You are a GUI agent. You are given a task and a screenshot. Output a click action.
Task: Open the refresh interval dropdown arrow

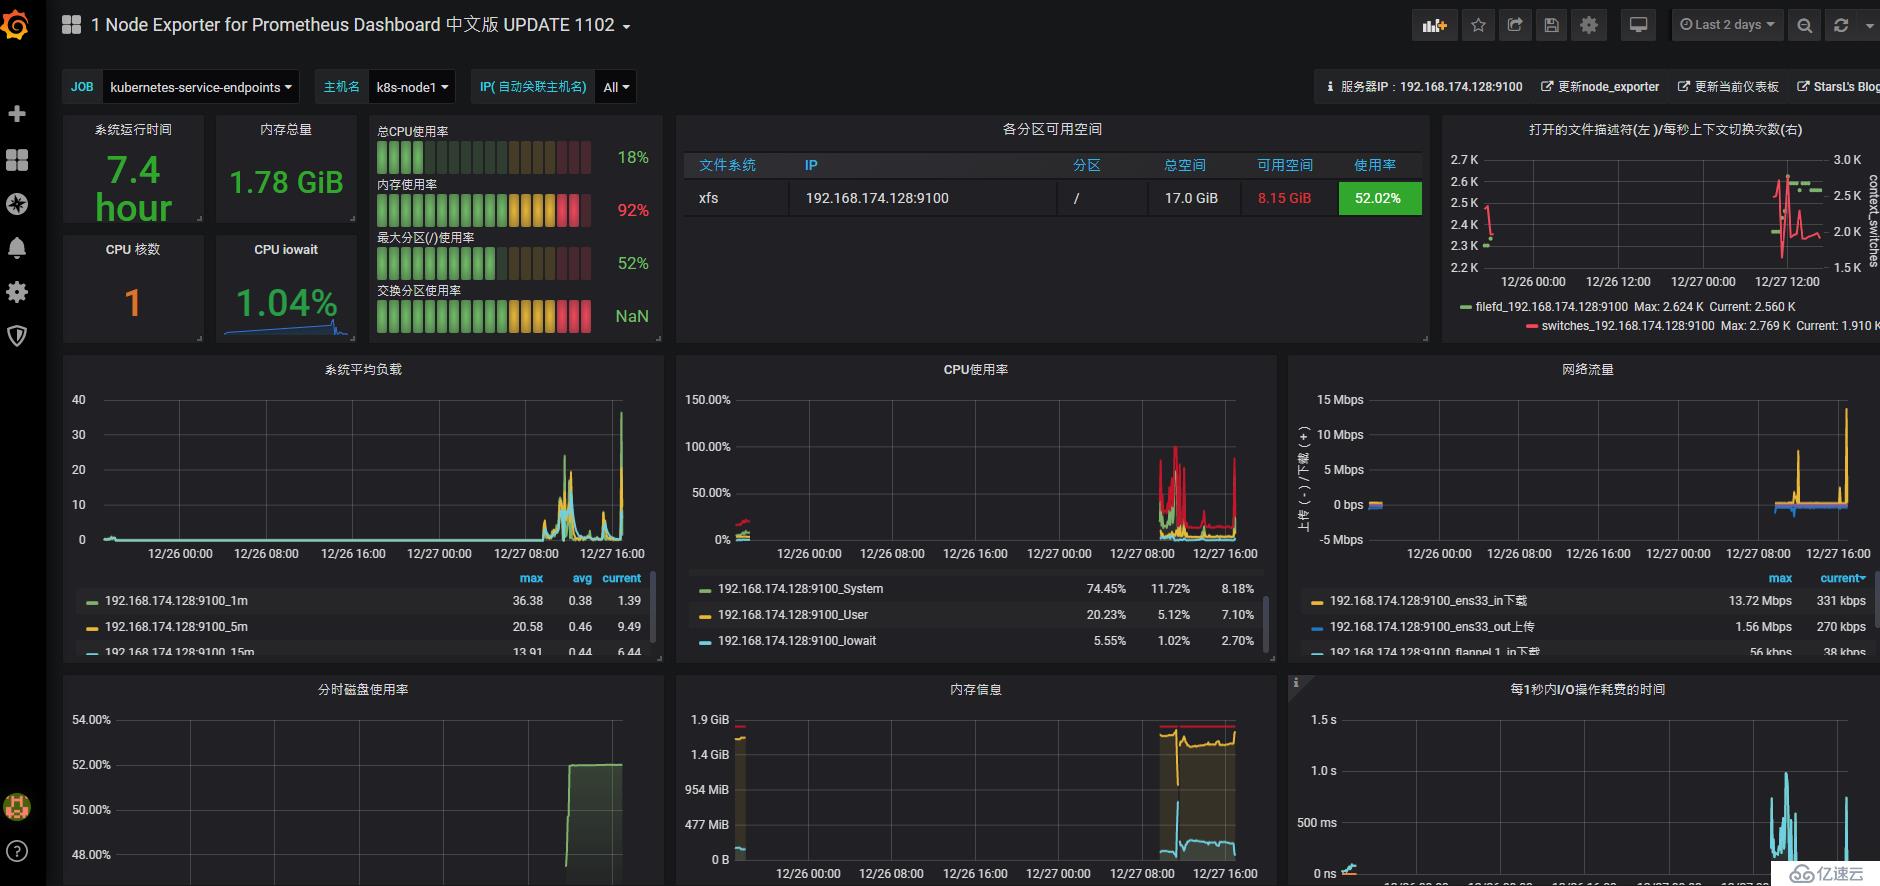[1869, 26]
